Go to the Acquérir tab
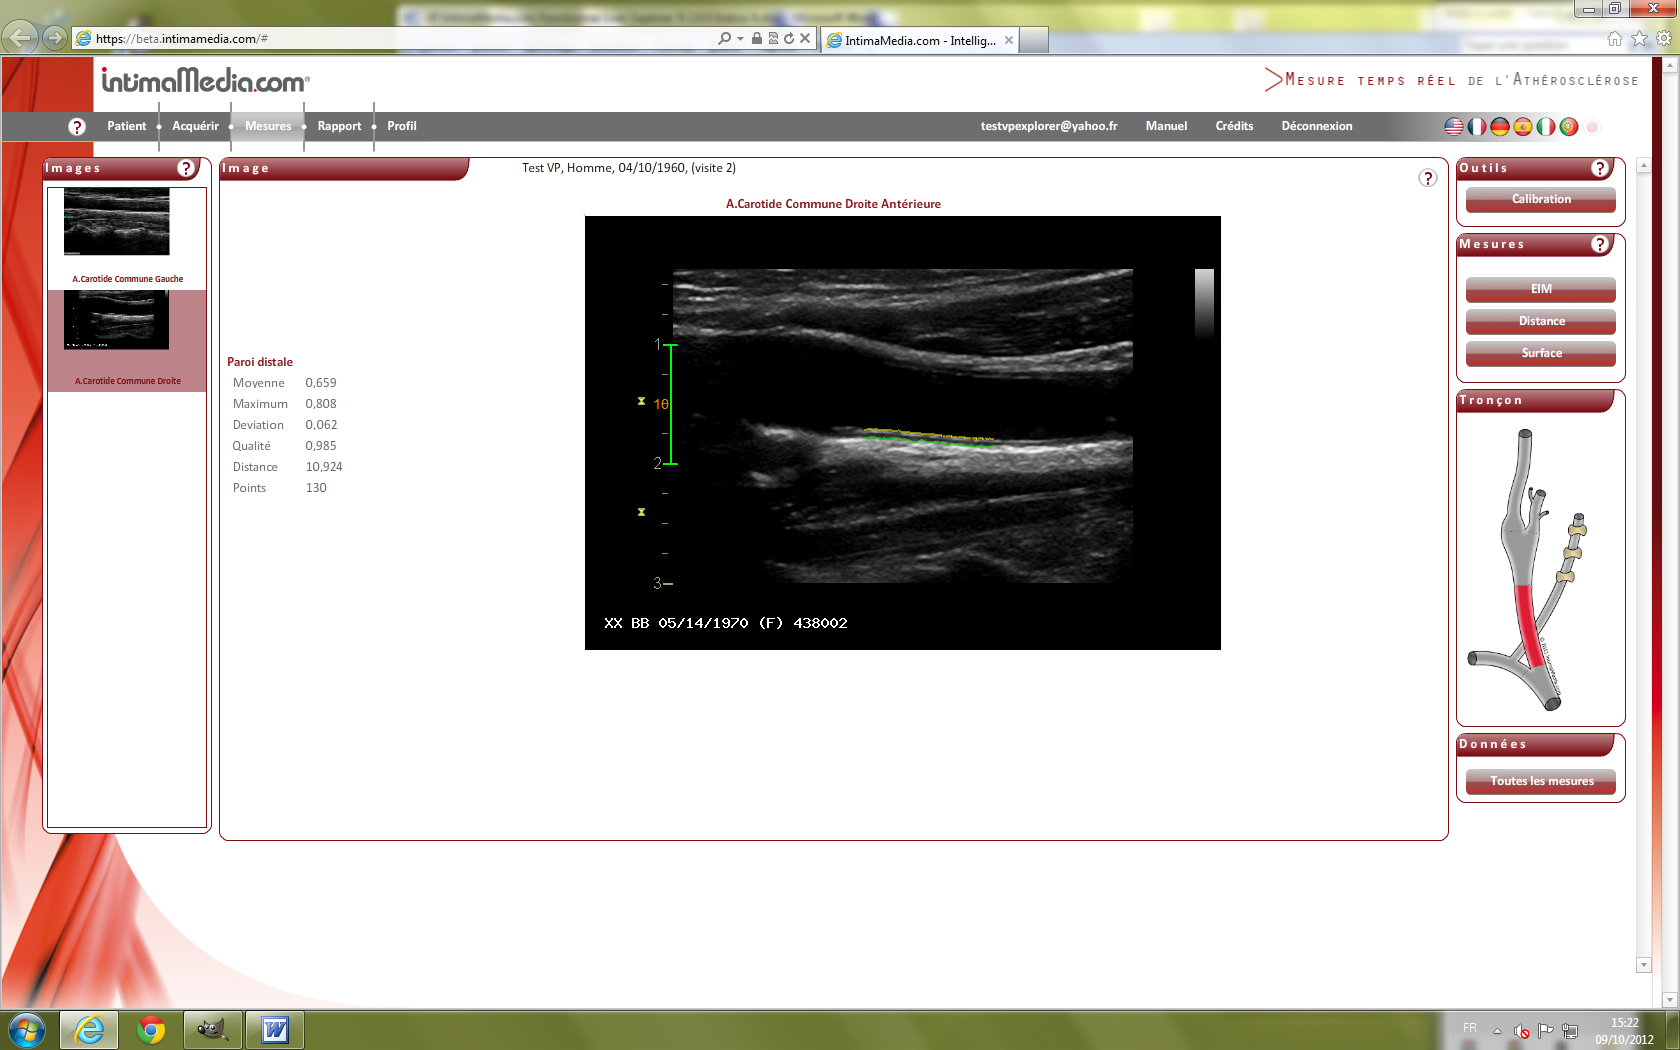Screen dimensions: 1680x1050 195,126
